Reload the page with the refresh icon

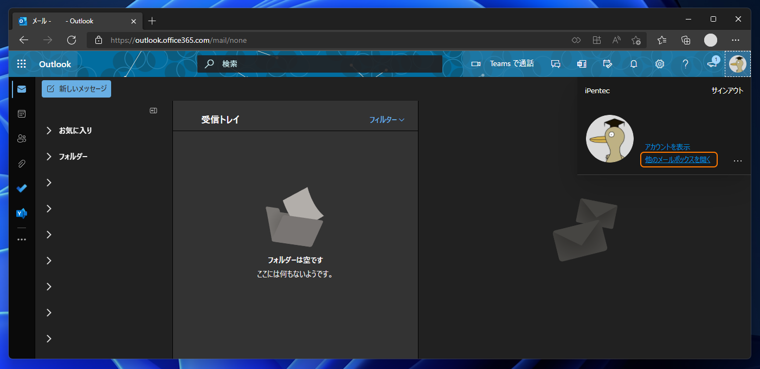[71, 40]
